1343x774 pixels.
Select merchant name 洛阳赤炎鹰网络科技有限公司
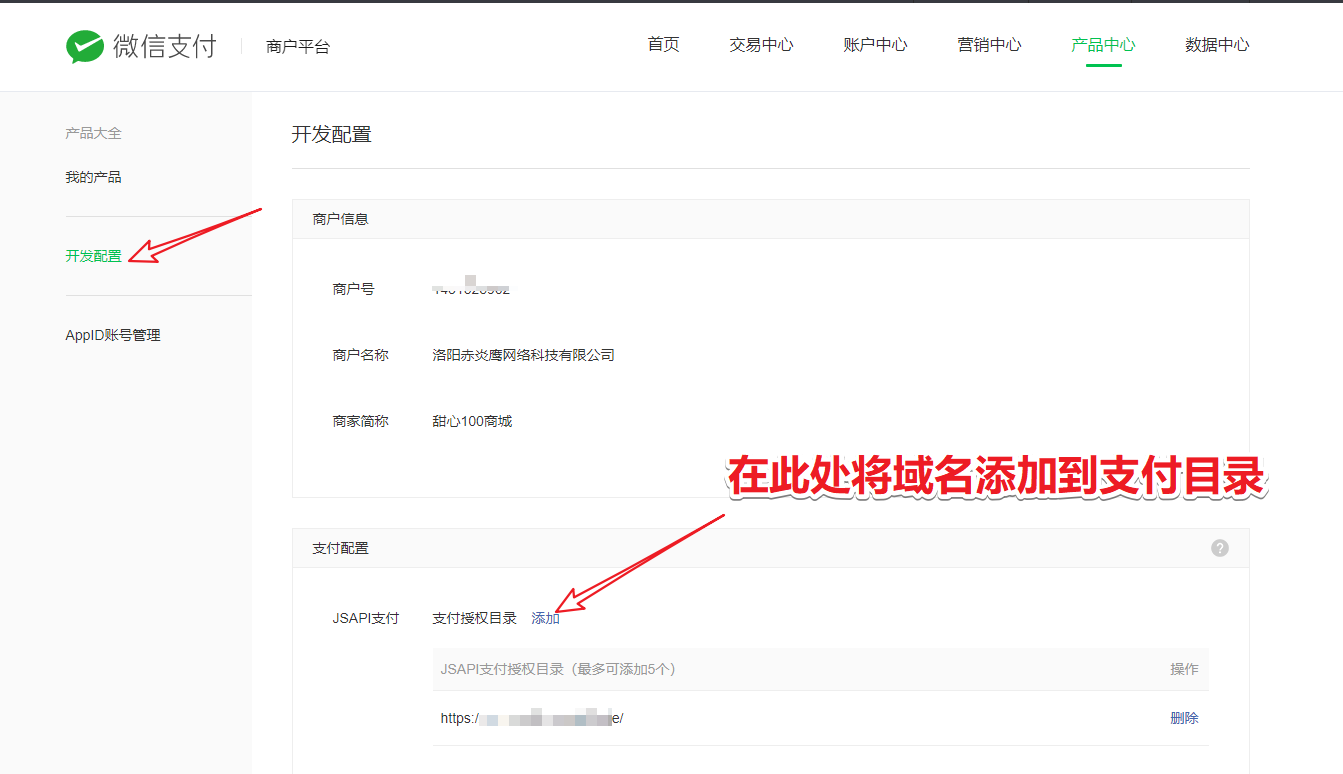[524, 355]
